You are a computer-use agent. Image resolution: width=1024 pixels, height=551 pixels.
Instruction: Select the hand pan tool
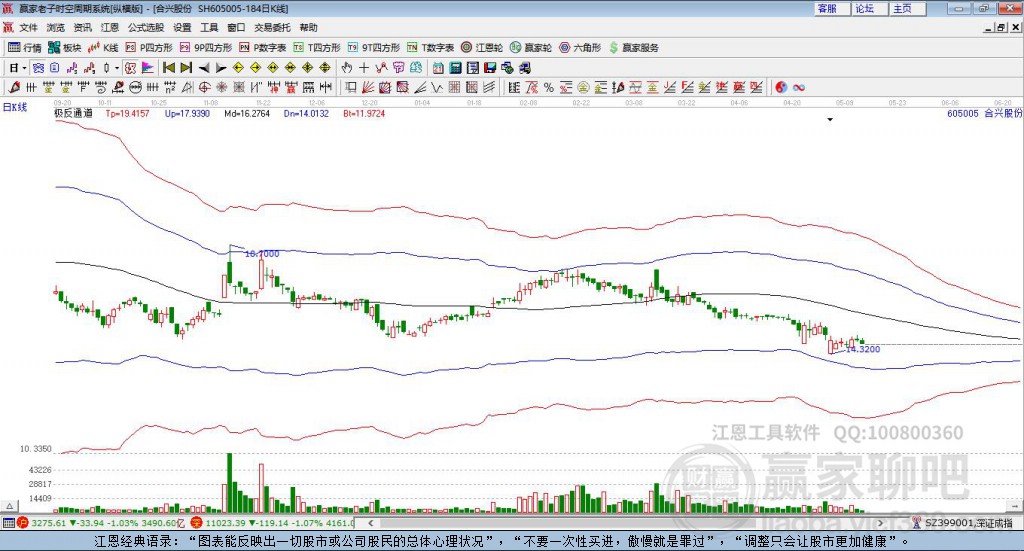click(347, 68)
